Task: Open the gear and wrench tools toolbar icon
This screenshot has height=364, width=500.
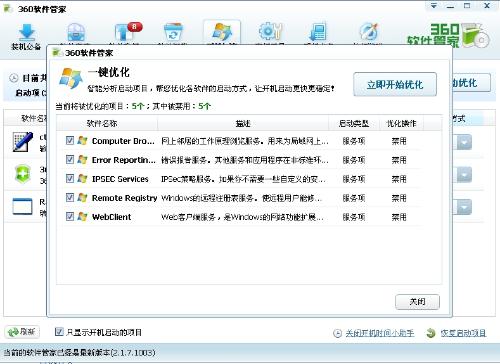Action: click(x=271, y=32)
